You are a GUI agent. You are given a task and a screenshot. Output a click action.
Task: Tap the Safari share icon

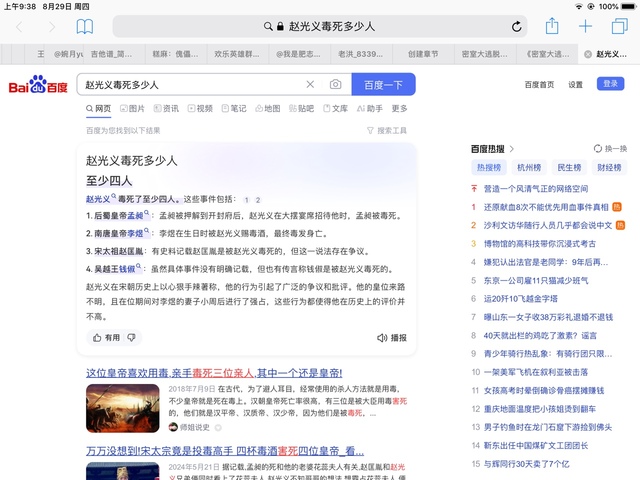point(552,27)
